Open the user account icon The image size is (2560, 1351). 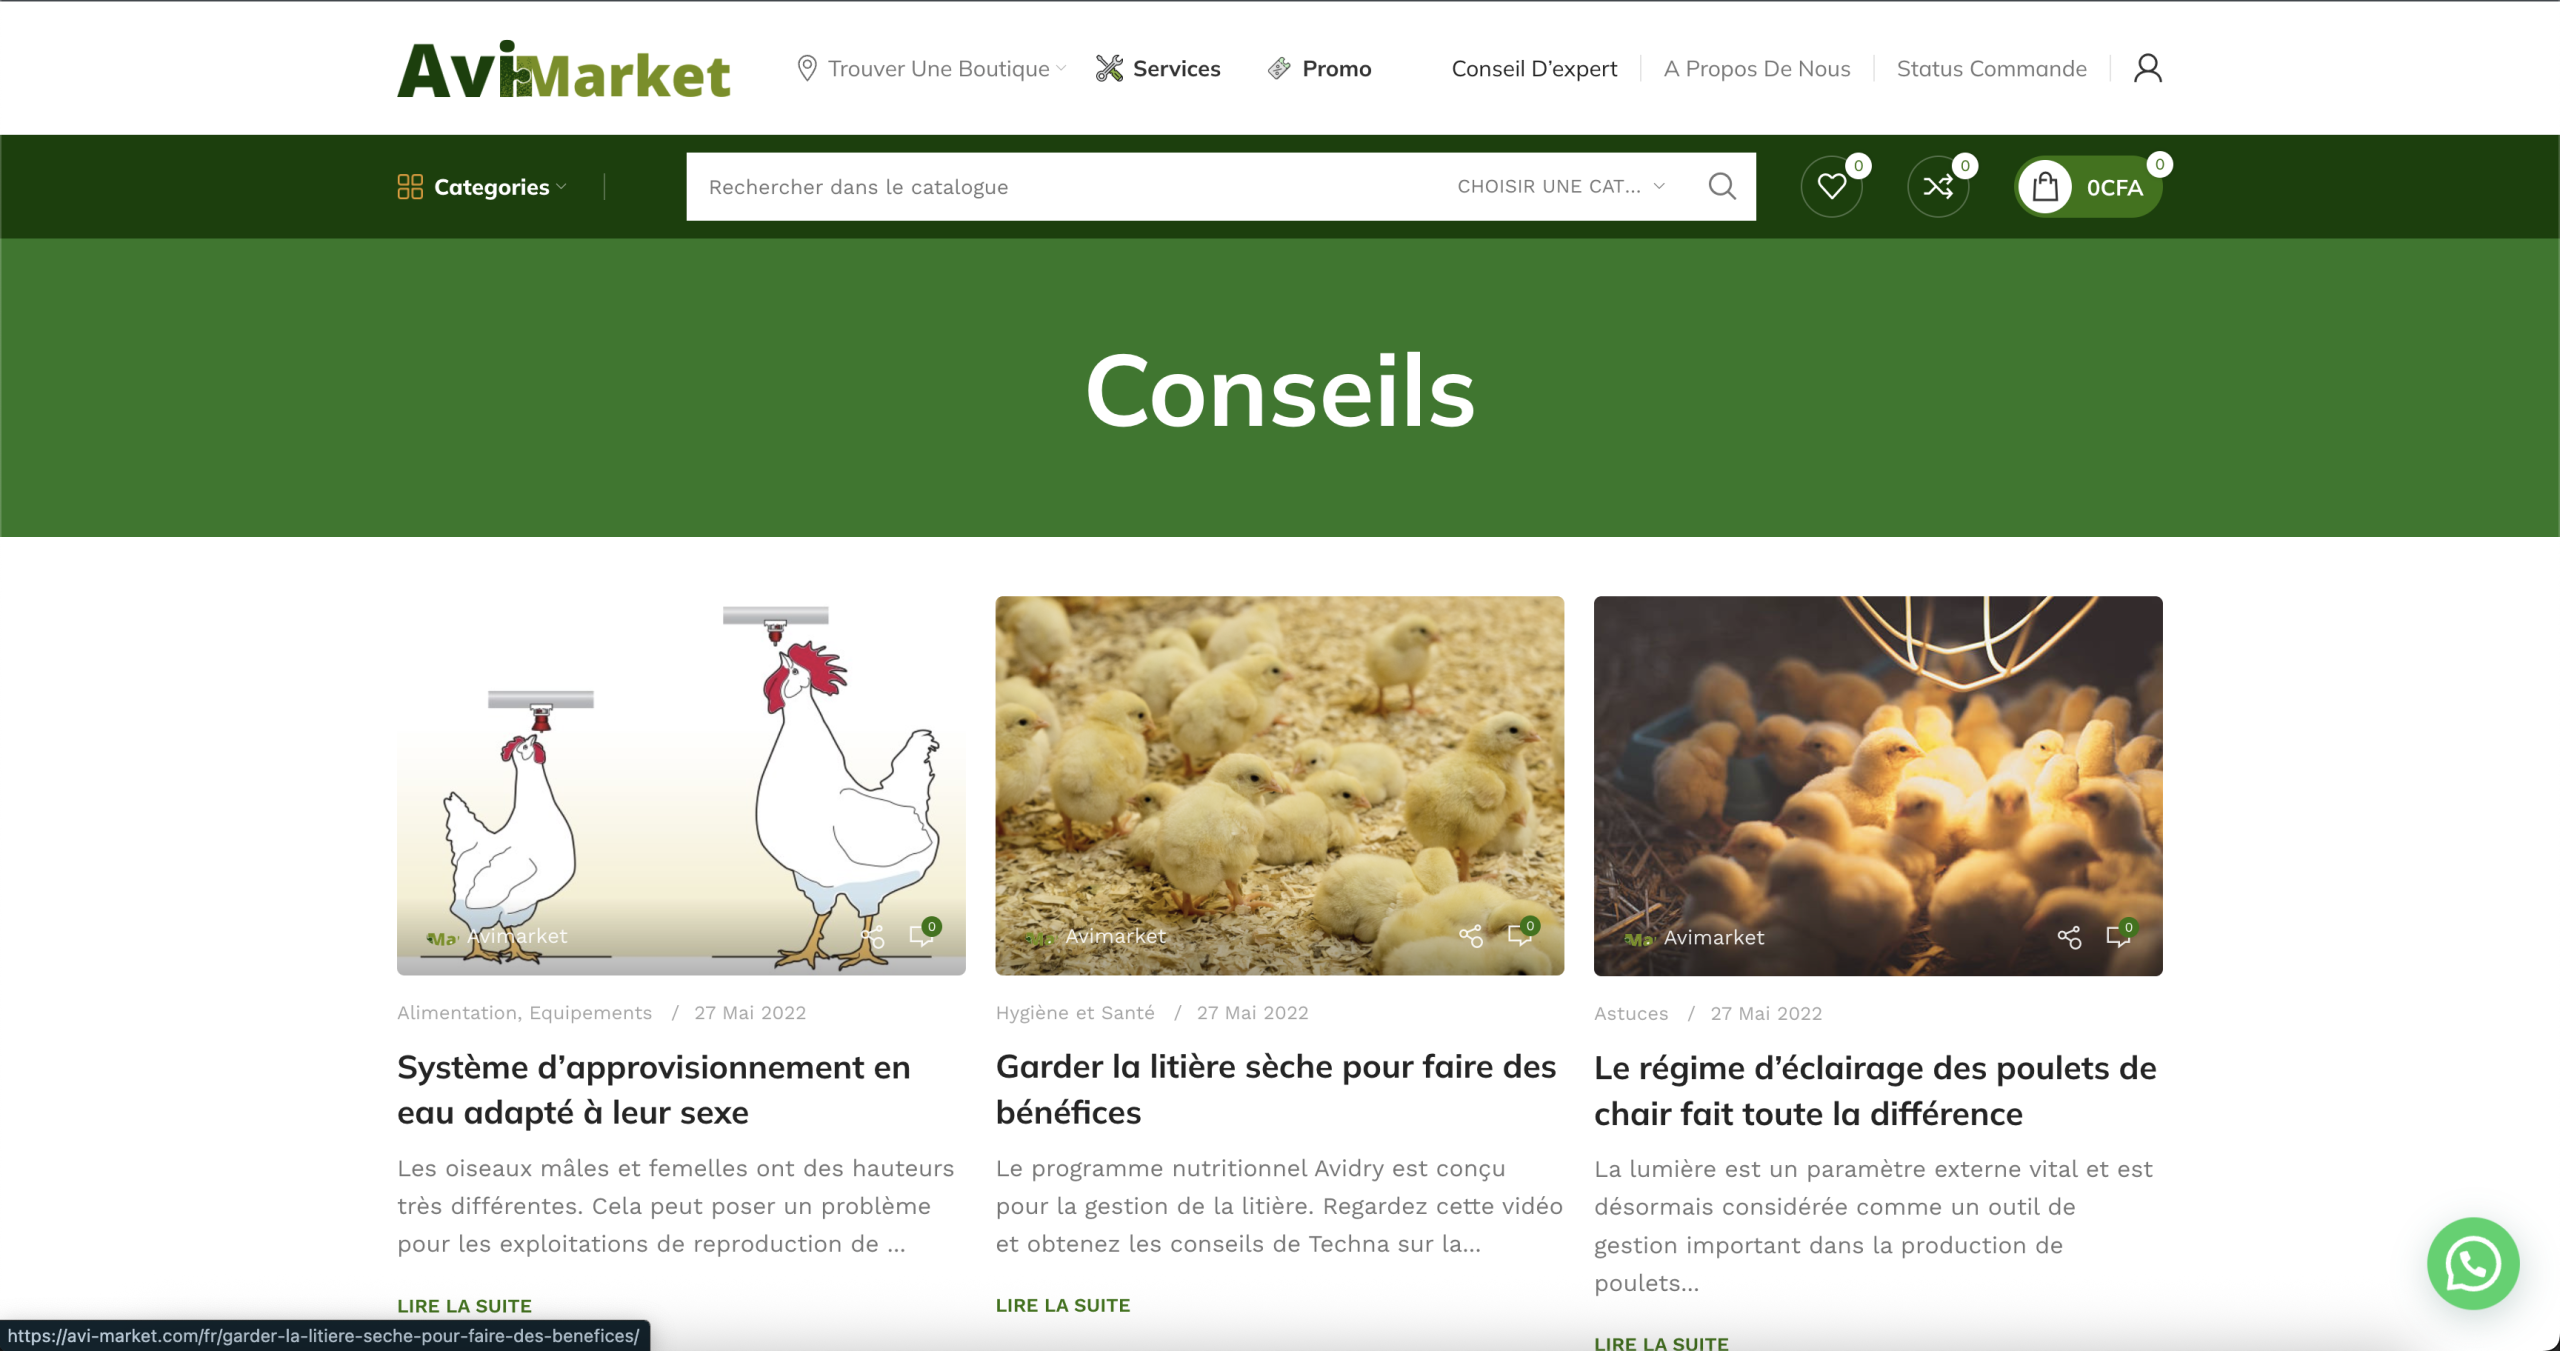tap(2147, 68)
